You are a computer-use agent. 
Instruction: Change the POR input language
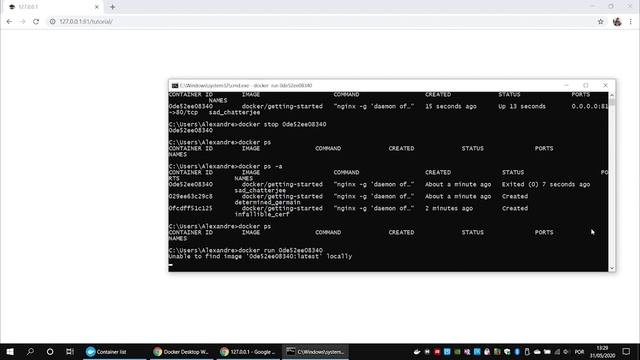tap(579, 352)
